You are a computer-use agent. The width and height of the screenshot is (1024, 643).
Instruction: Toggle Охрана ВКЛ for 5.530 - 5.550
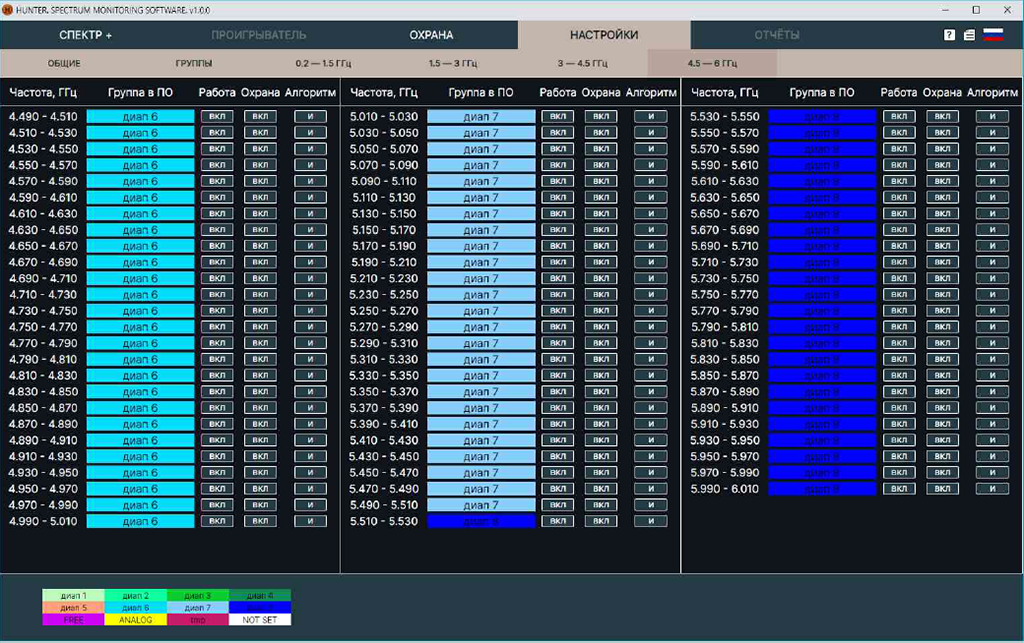tap(942, 116)
